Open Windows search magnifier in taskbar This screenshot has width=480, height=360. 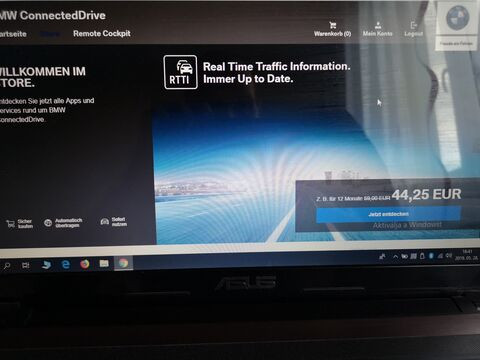(x=7, y=266)
